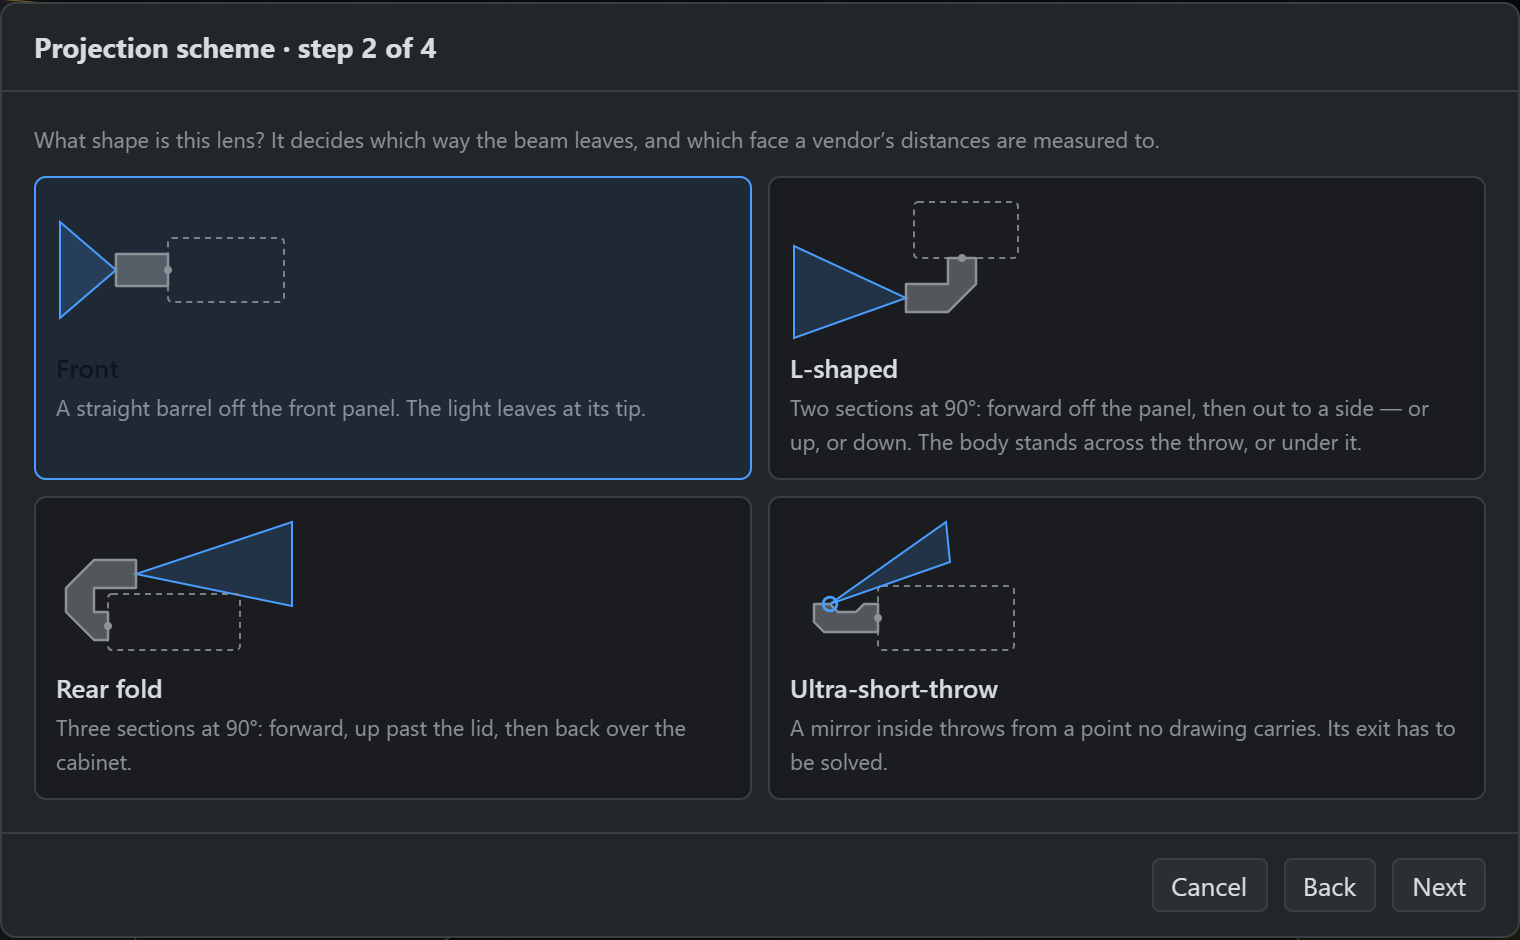Click the L-shaped lens diagram illustration

[906, 270]
